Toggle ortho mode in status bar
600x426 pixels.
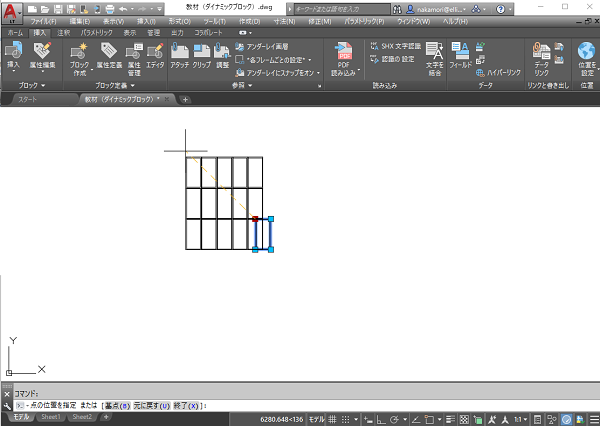(381, 419)
